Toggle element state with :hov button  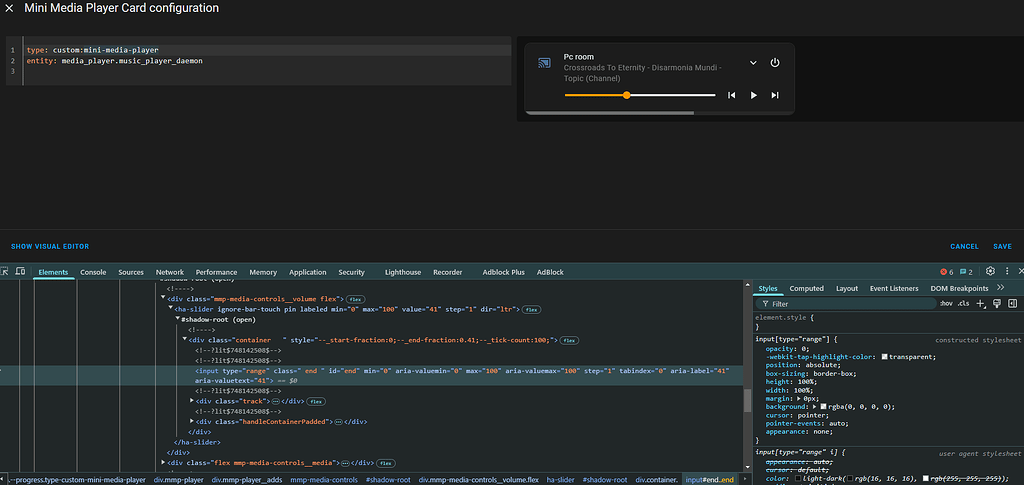pyautogui.click(x=945, y=303)
